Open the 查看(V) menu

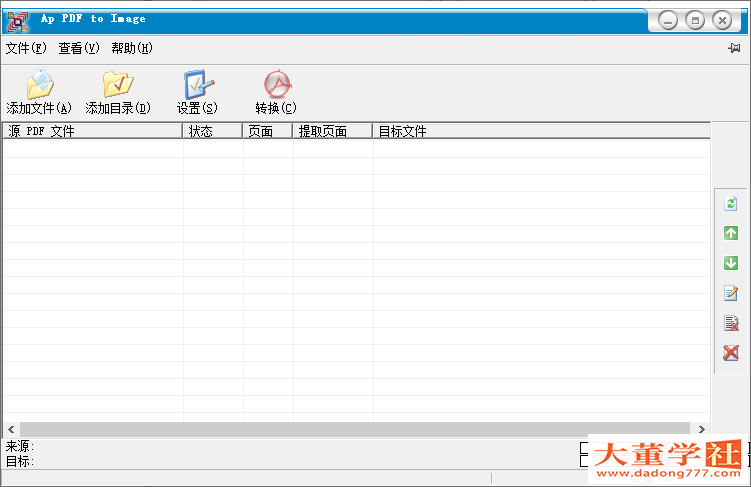click(x=79, y=48)
